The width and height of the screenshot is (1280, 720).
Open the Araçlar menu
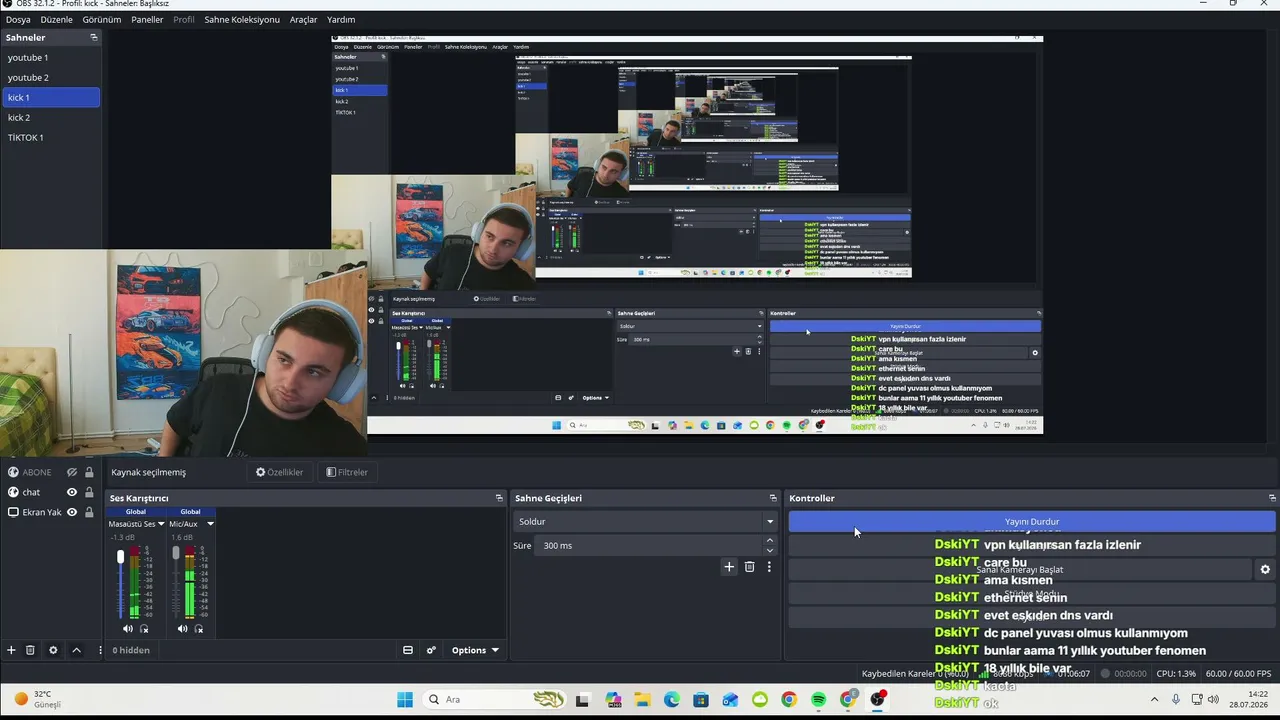coord(303,19)
